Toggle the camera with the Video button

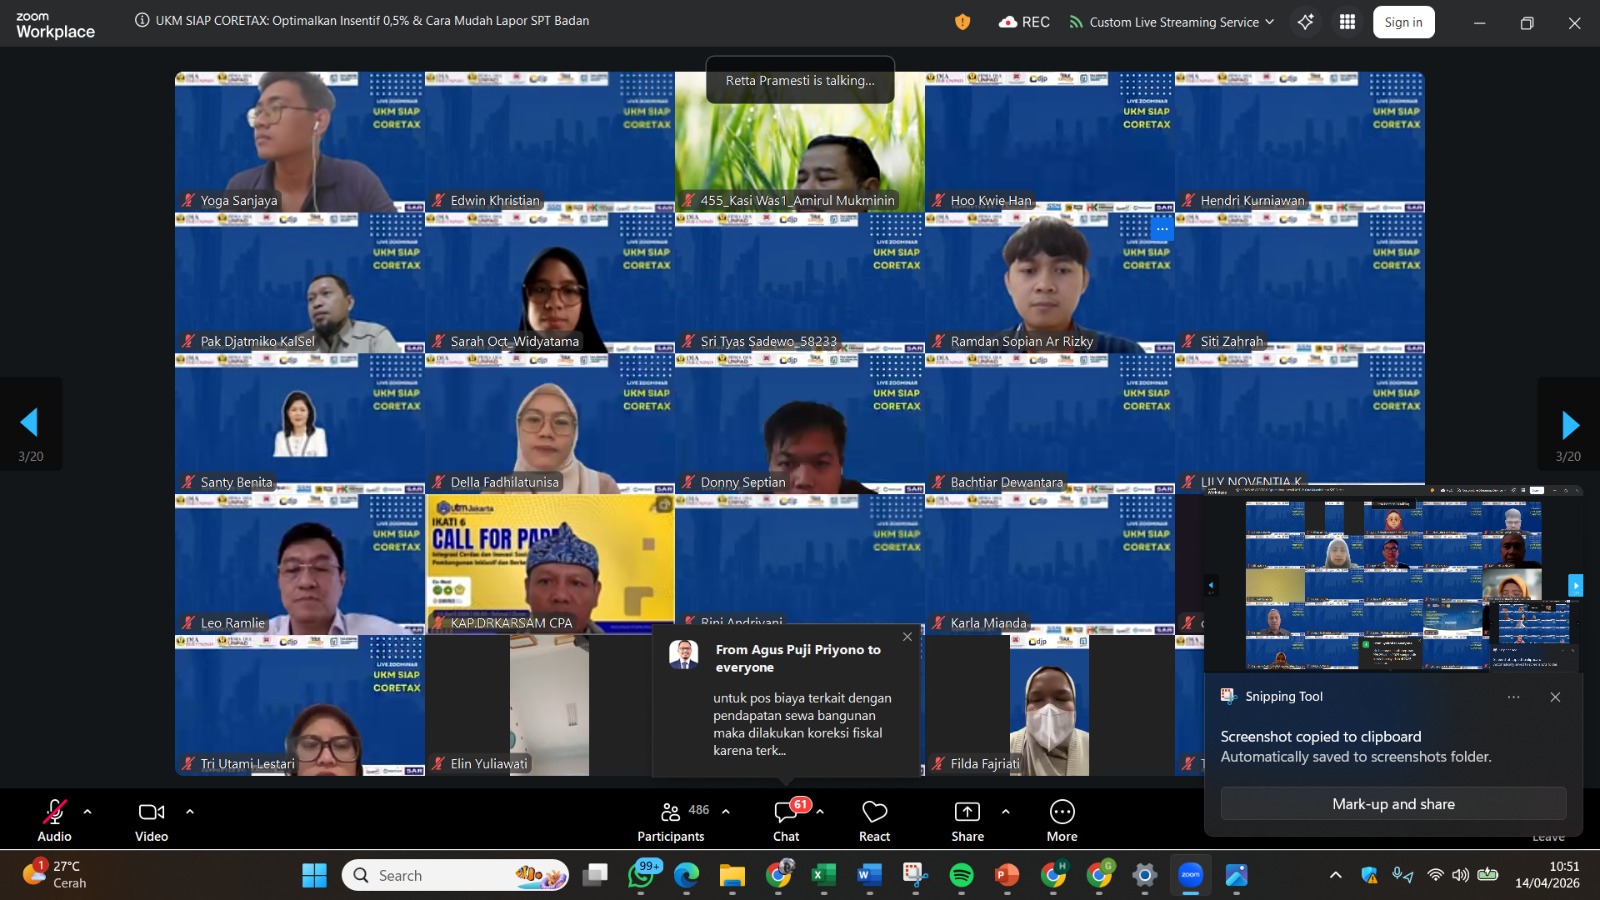[x=152, y=820]
